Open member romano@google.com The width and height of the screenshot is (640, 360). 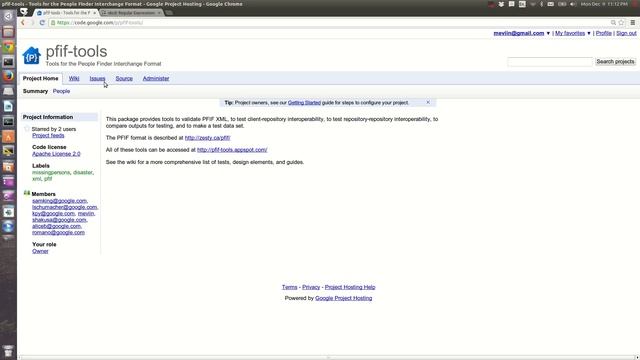58,233
